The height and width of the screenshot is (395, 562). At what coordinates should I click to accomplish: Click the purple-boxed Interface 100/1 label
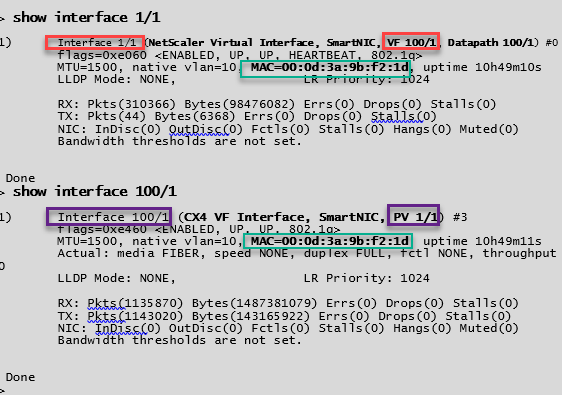[x=113, y=217]
